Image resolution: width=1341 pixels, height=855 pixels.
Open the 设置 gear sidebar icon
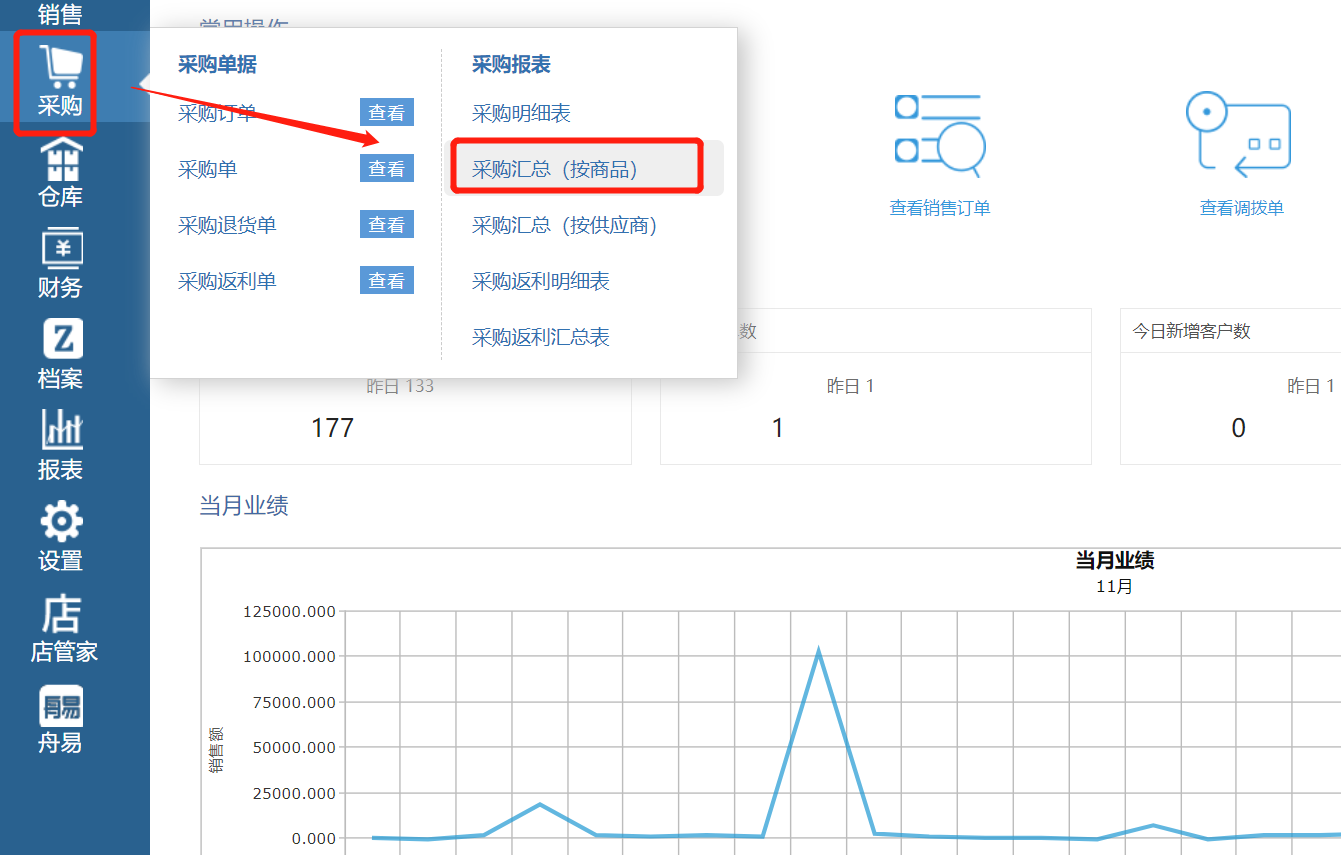tap(61, 522)
